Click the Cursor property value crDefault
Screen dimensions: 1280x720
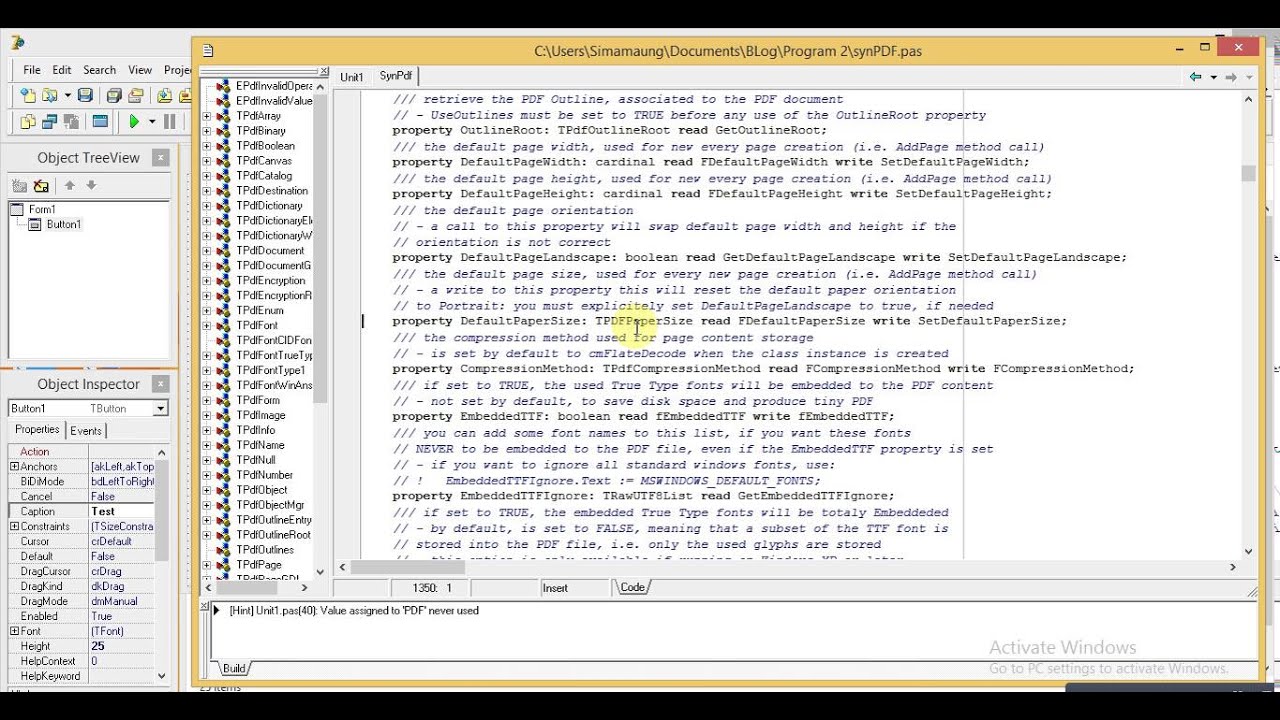tap(122, 541)
